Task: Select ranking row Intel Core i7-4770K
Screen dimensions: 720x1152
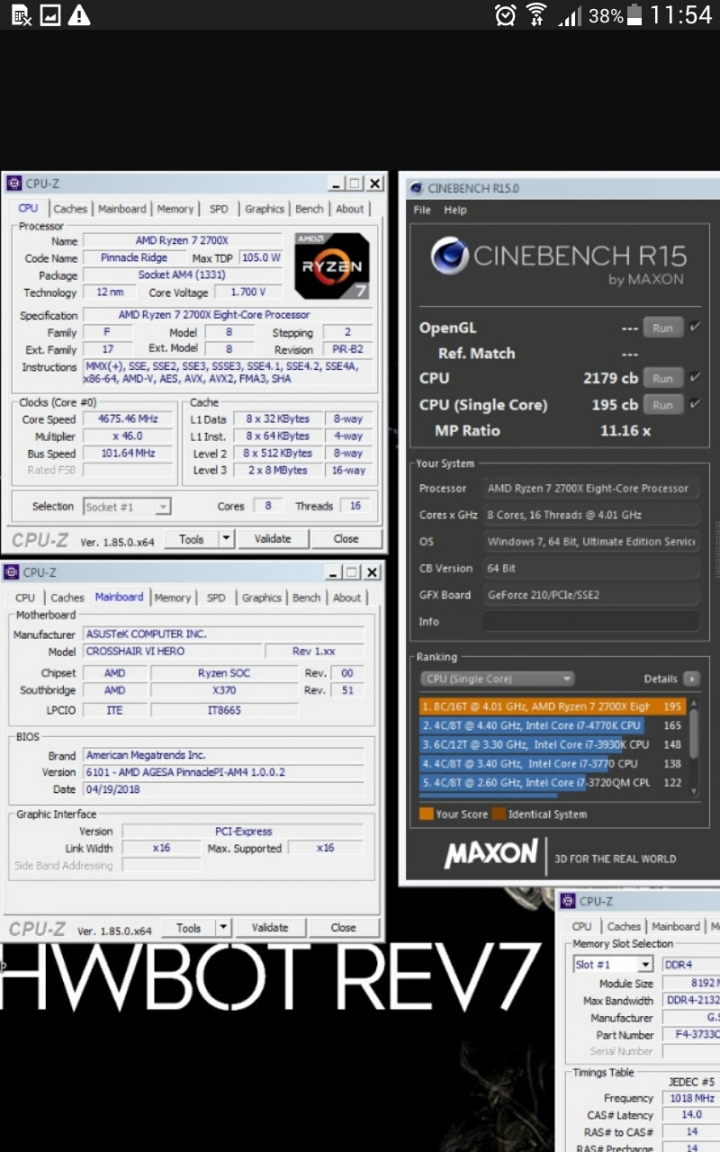Action: pyautogui.click(x=552, y=726)
